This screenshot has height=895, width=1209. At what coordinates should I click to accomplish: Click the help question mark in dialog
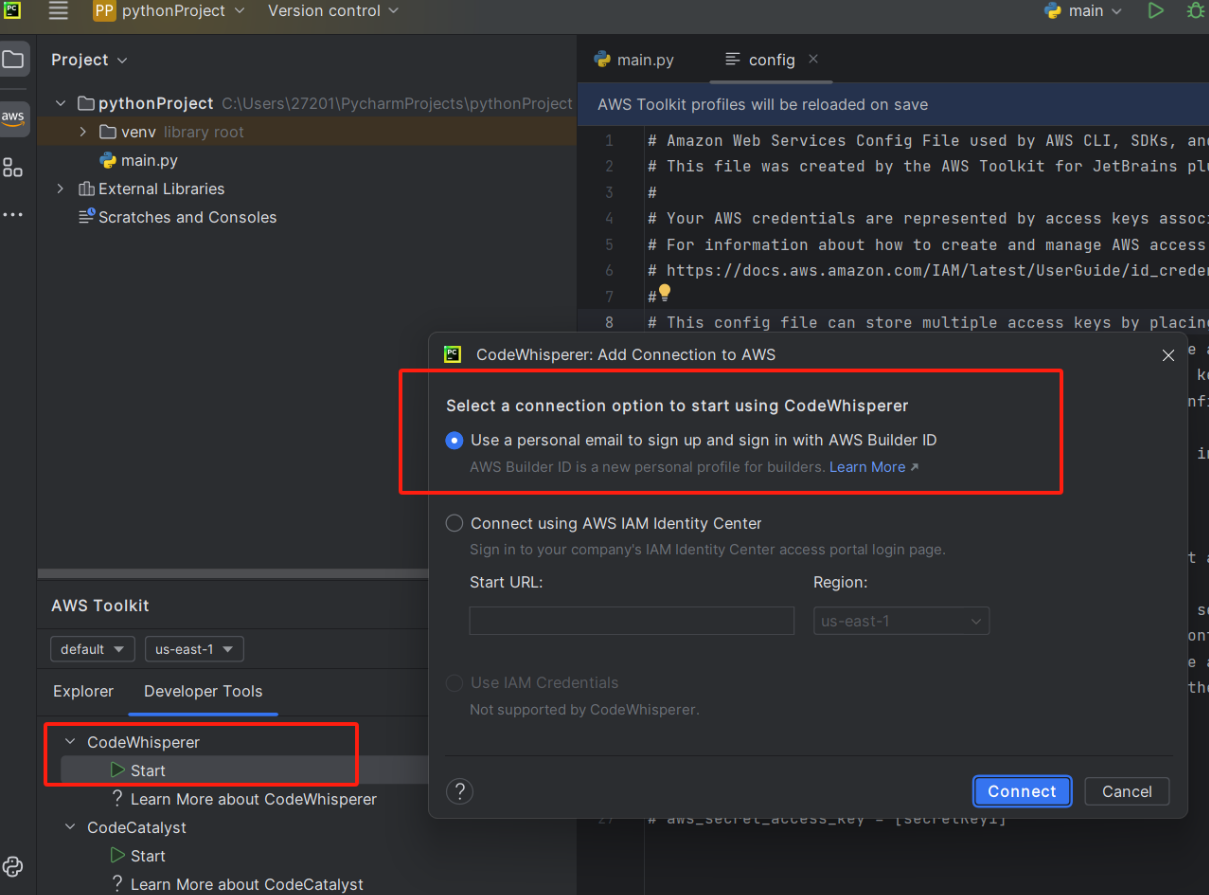point(459,791)
